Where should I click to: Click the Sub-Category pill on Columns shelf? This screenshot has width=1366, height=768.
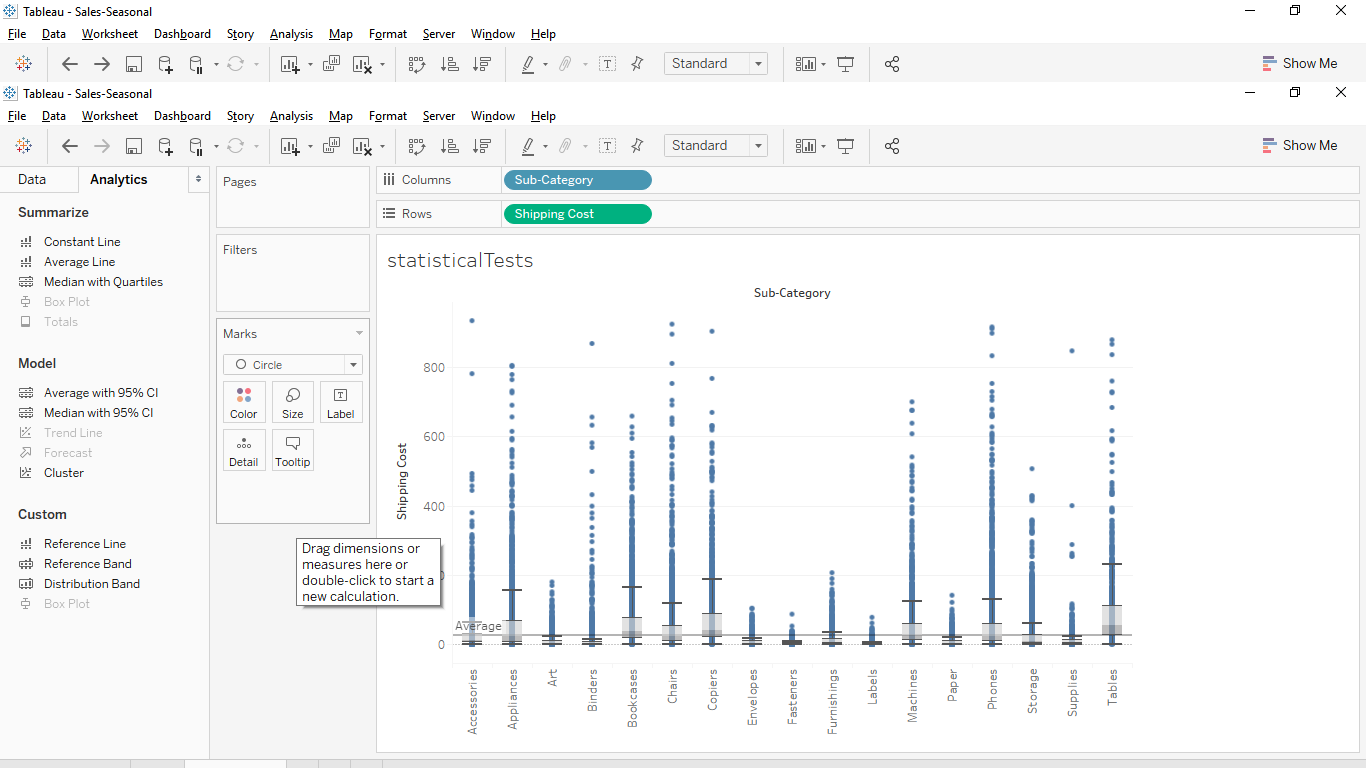[576, 180]
